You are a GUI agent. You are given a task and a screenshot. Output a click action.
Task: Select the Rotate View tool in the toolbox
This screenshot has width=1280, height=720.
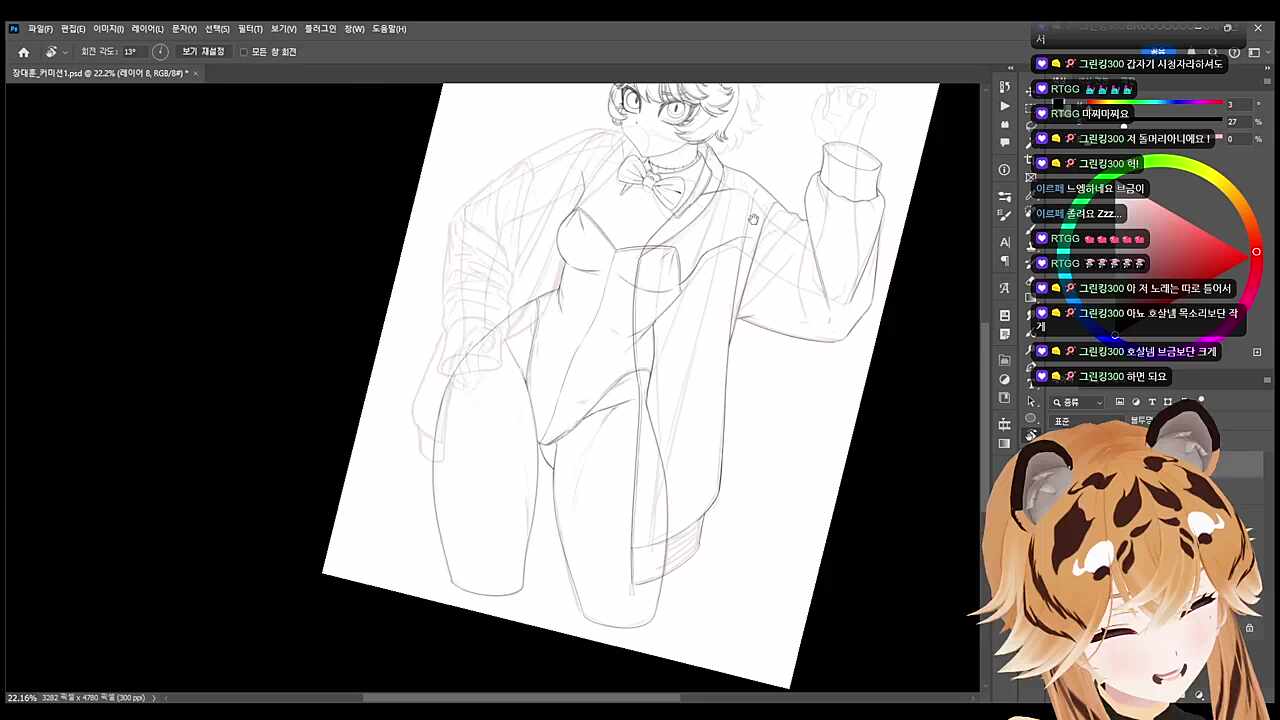[1031, 435]
